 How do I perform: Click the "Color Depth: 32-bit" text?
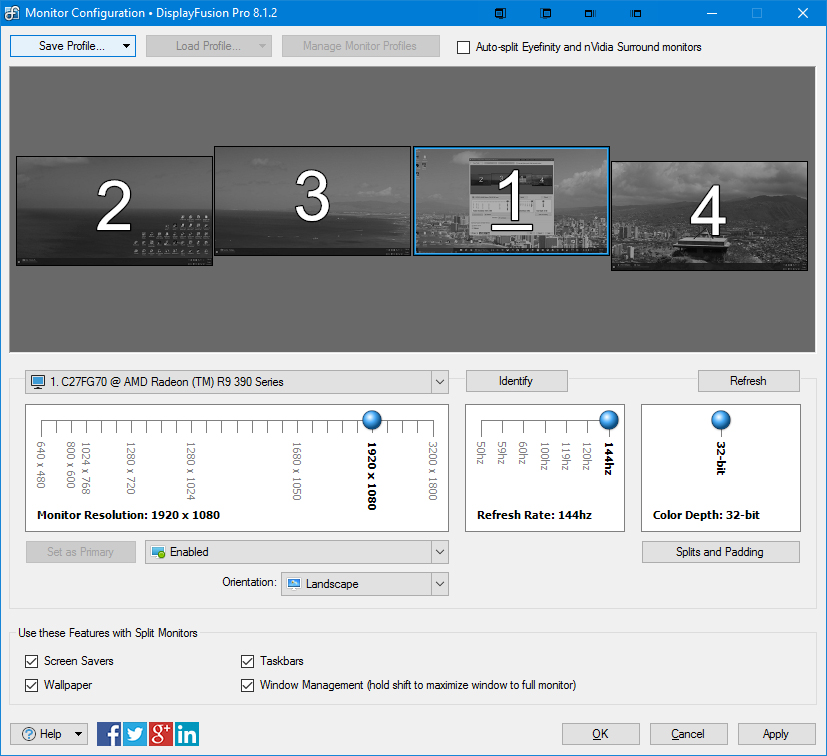click(x=706, y=515)
